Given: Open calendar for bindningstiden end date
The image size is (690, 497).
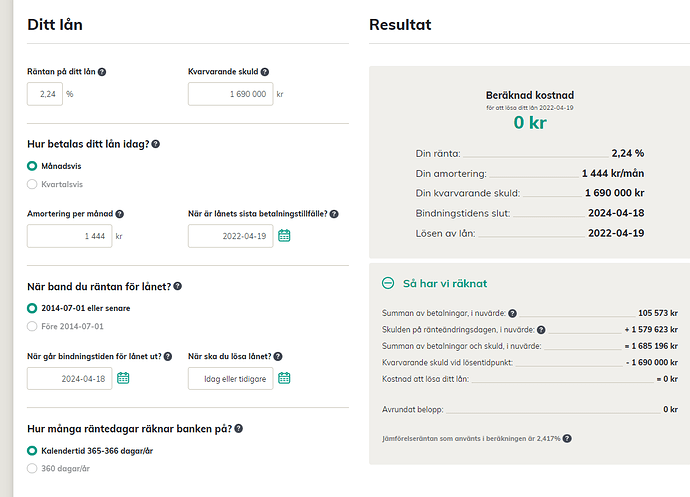Looking at the screenshot, I should pos(123,378).
